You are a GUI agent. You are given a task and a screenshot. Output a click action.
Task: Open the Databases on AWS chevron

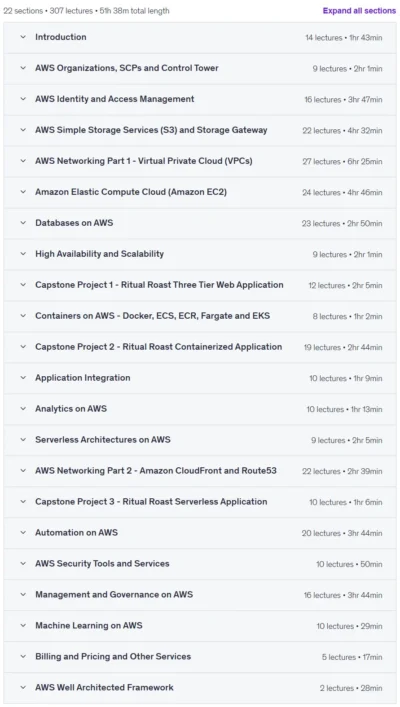click(23, 223)
